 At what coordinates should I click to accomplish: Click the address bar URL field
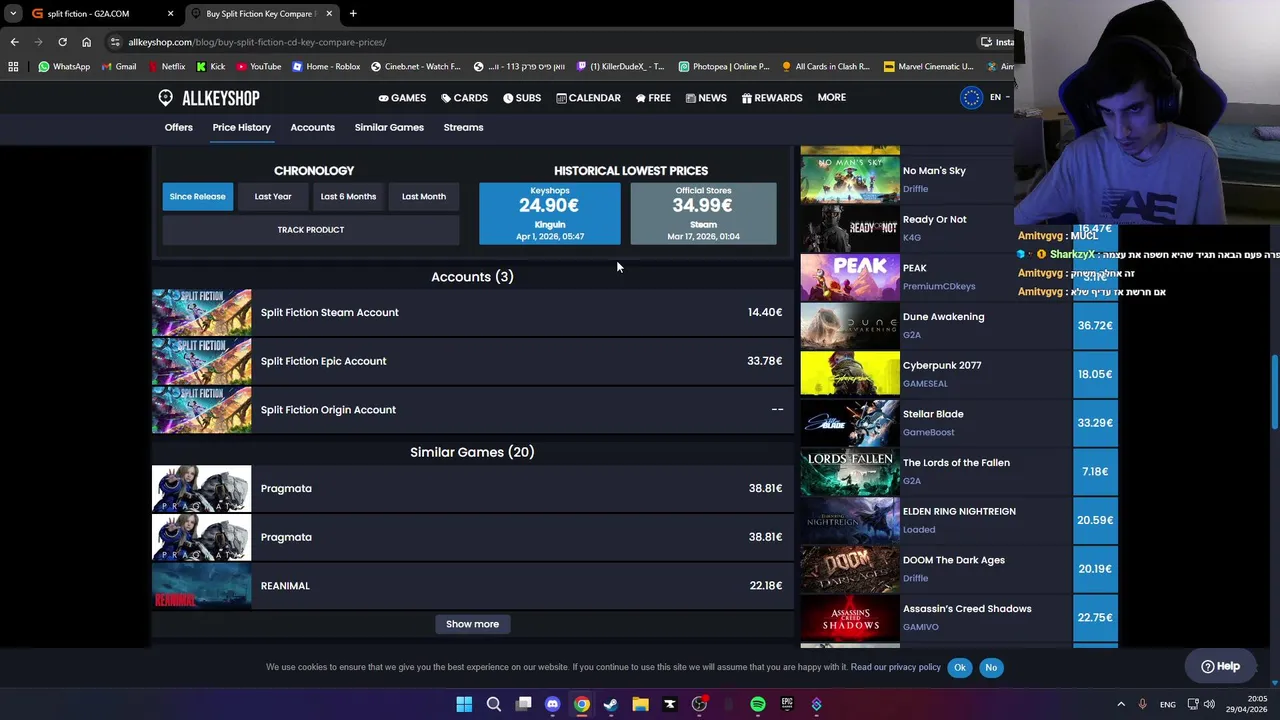click(540, 42)
